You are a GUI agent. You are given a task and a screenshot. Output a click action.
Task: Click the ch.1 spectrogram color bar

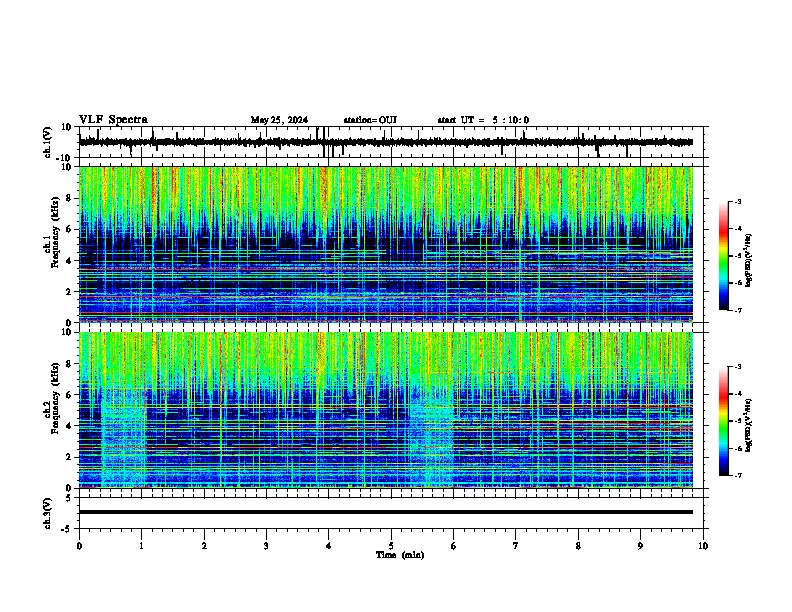[723, 256]
